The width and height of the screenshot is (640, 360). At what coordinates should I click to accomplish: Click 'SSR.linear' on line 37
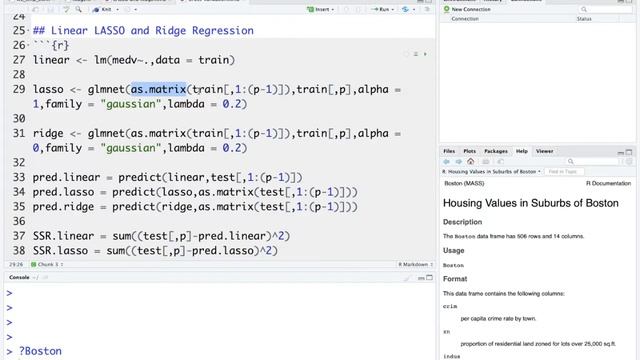click(63, 236)
